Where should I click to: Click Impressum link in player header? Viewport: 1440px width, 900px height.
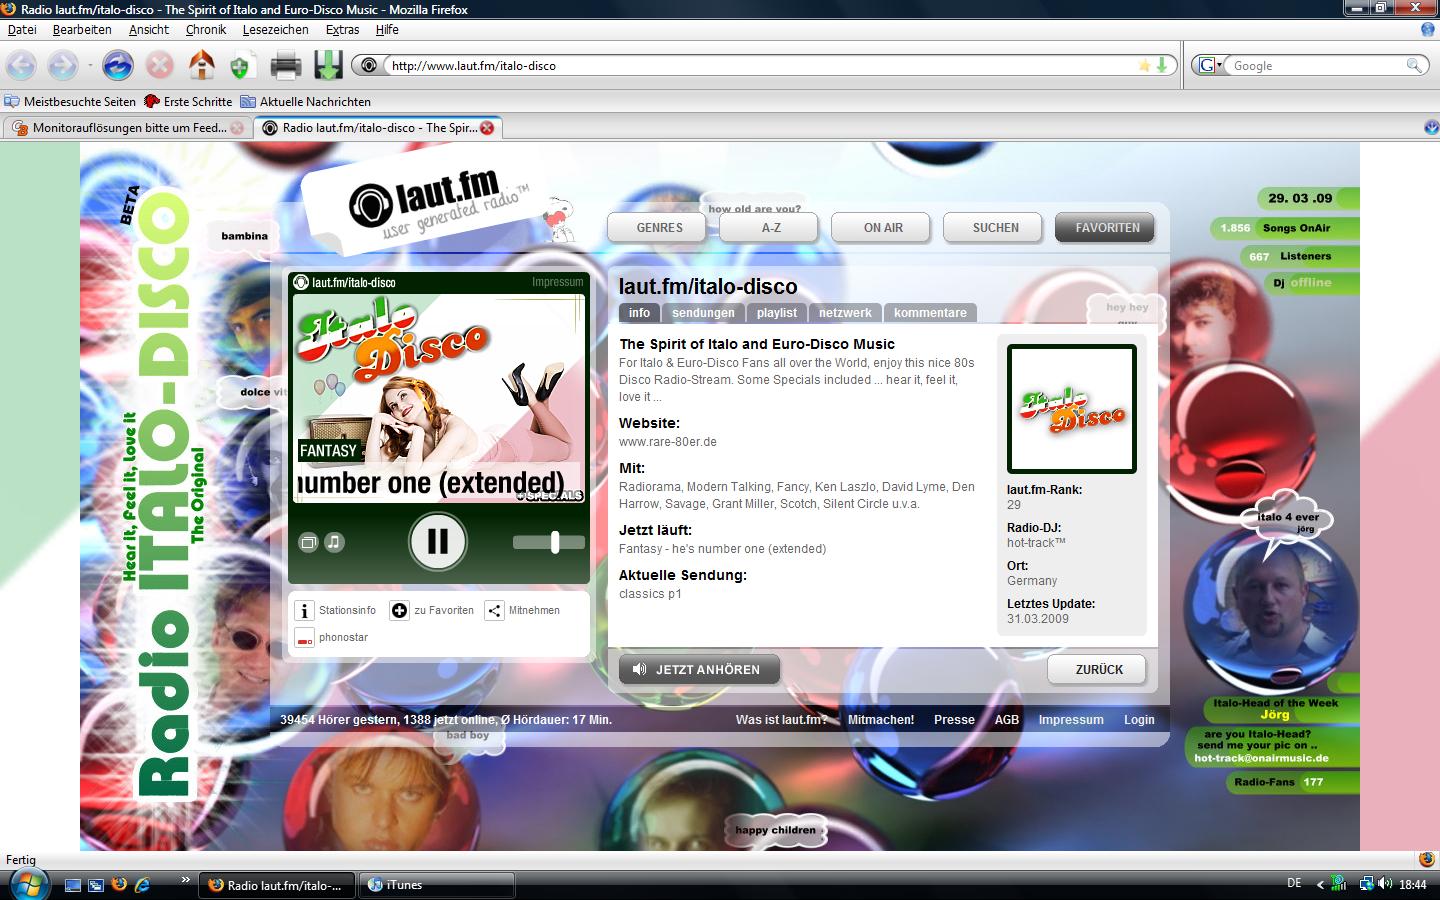click(x=557, y=282)
